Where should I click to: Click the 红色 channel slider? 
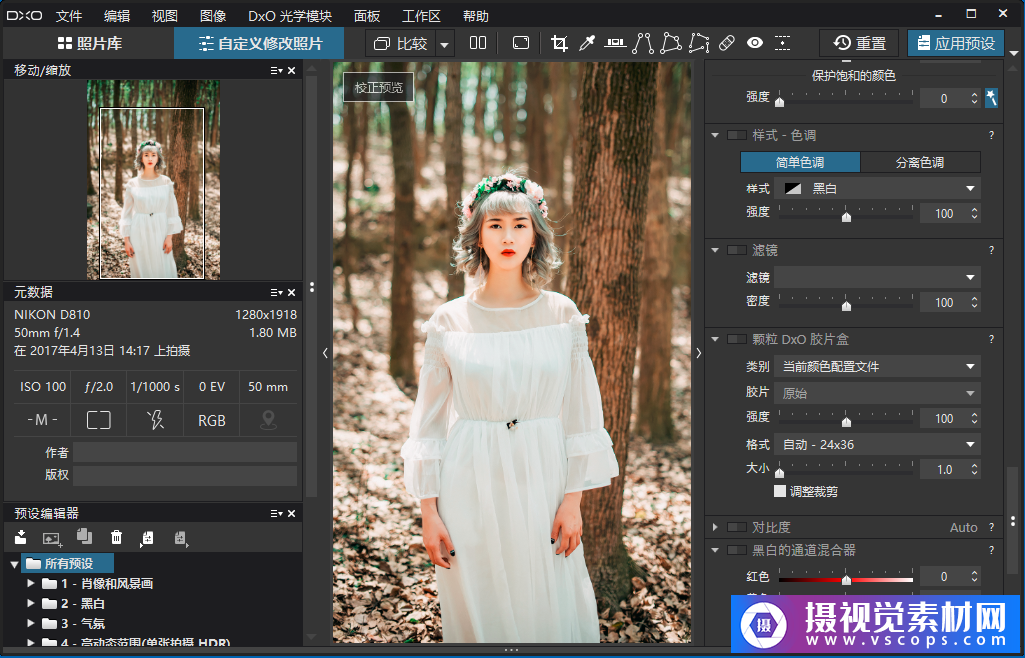coord(846,578)
